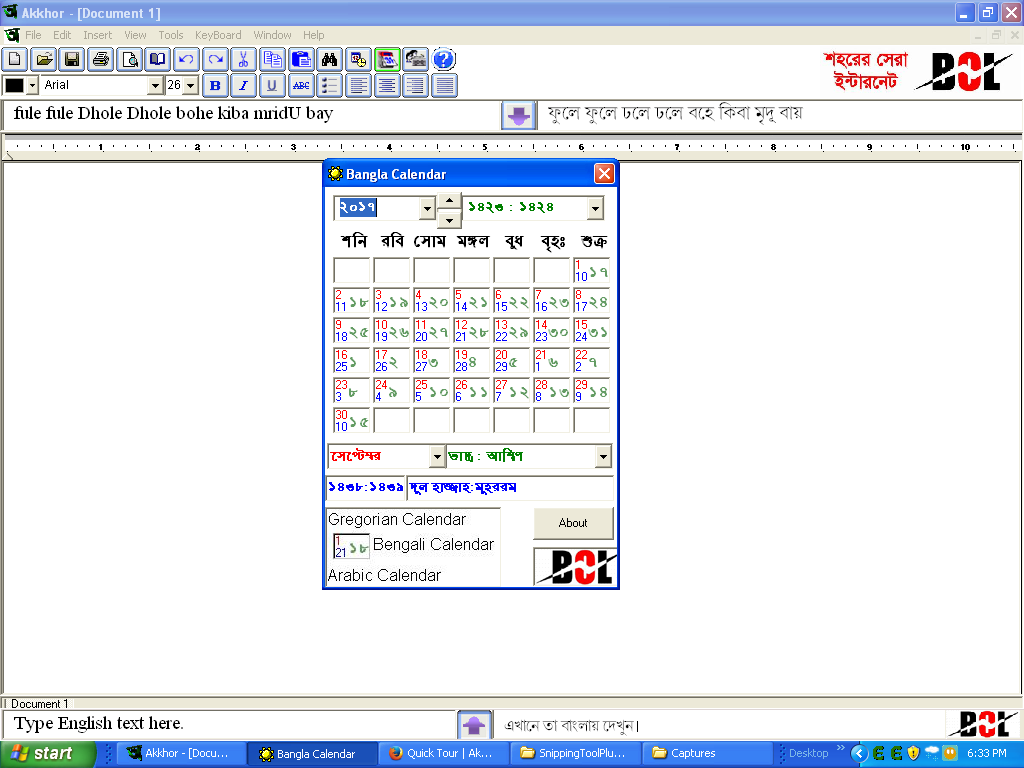The width and height of the screenshot is (1024, 768).
Task: Undo the last action with the Undo arrow
Action: [x=187, y=59]
